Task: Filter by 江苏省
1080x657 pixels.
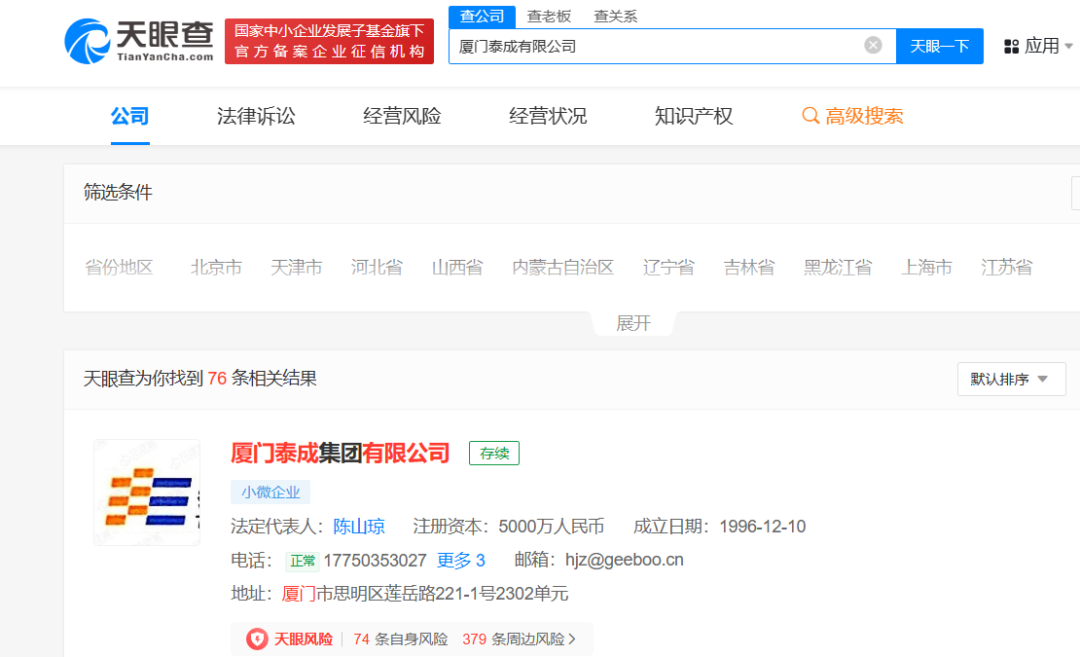Action: [1007, 267]
